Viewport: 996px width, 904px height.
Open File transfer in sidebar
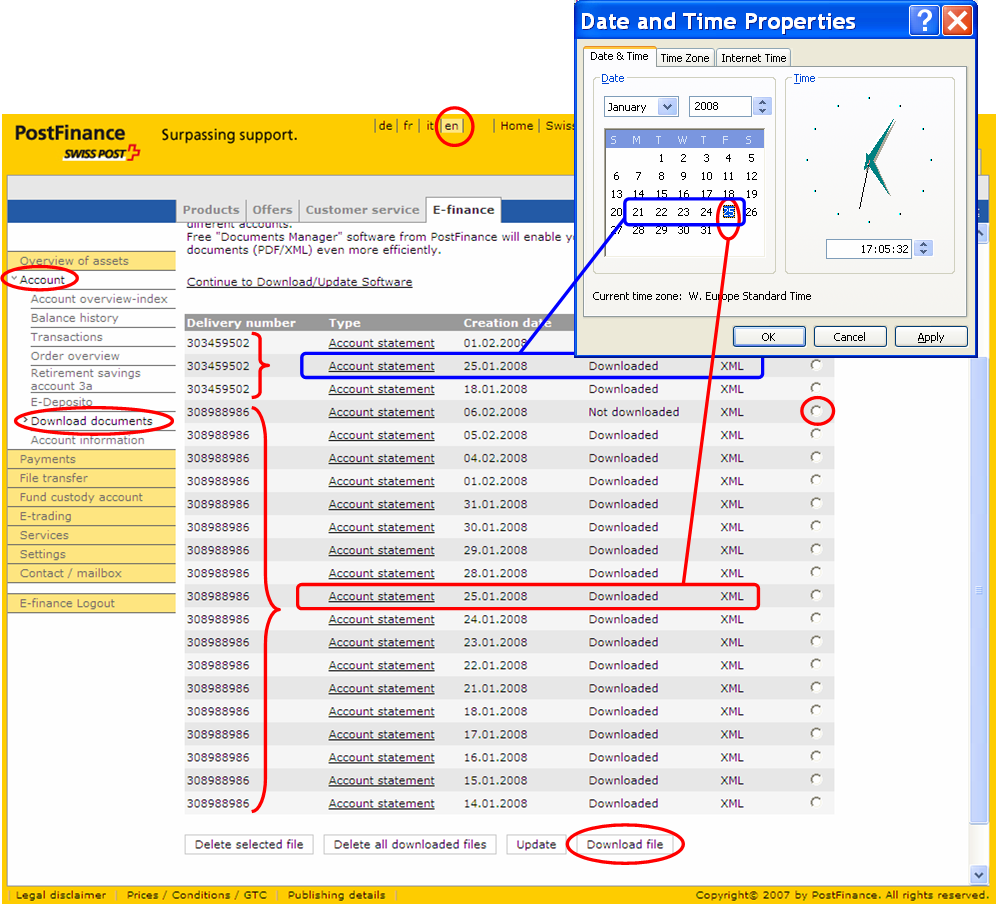(53, 478)
